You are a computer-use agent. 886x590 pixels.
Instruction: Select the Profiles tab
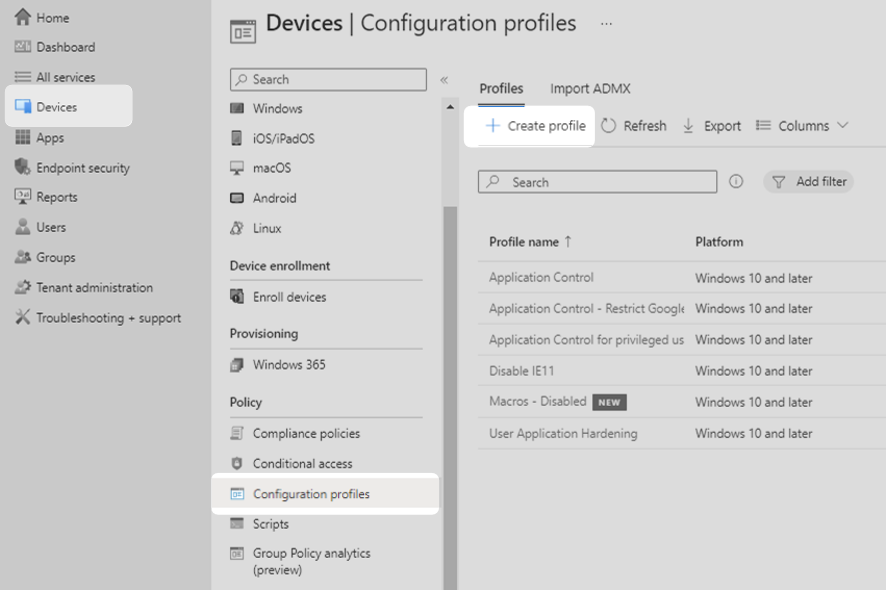[501, 88]
